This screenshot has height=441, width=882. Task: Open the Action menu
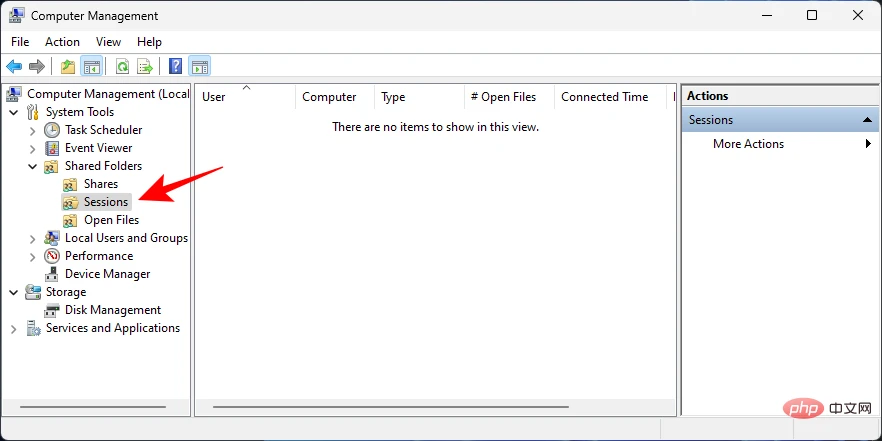[62, 42]
